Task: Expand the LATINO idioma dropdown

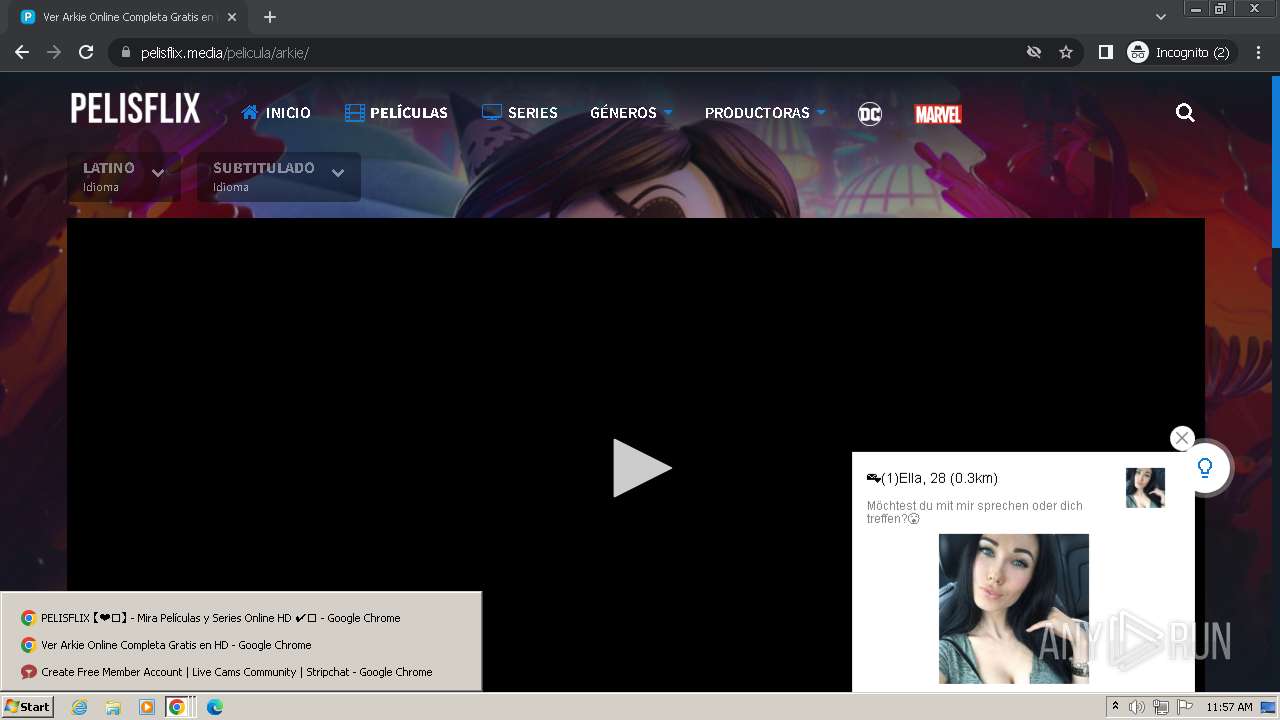Action: [x=124, y=176]
